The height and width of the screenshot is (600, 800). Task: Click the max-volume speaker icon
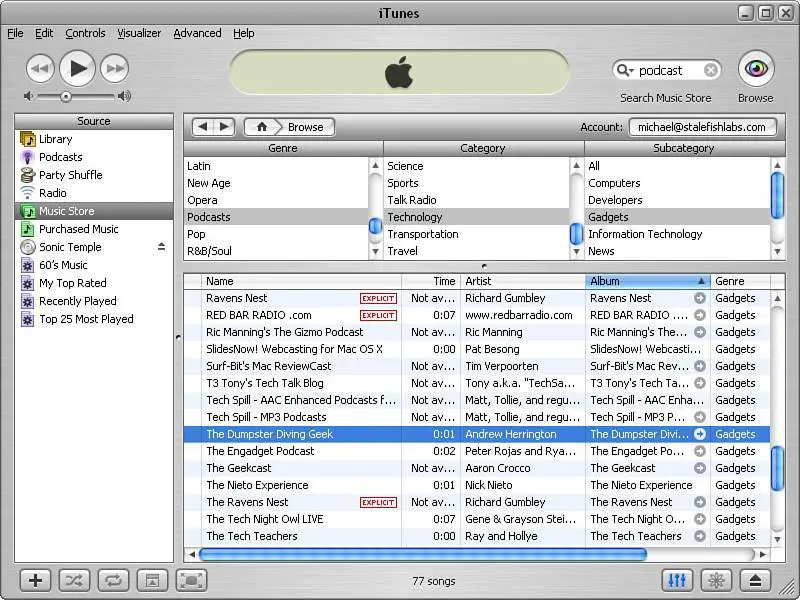coord(124,96)
